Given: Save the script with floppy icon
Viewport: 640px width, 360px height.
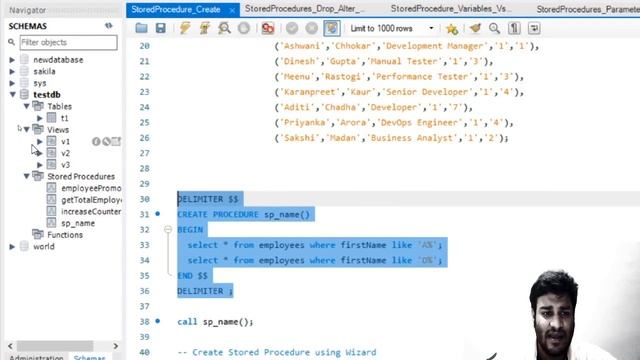Looking at the screenshot, I should click(x=160, y=28).
